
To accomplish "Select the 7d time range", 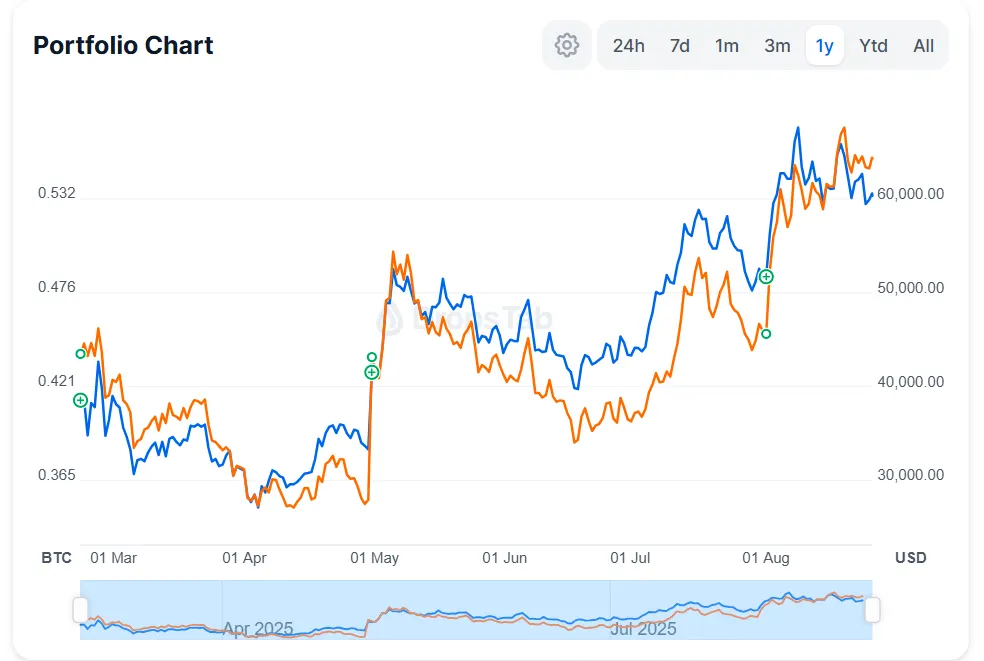I will click(x=680, y=46).
